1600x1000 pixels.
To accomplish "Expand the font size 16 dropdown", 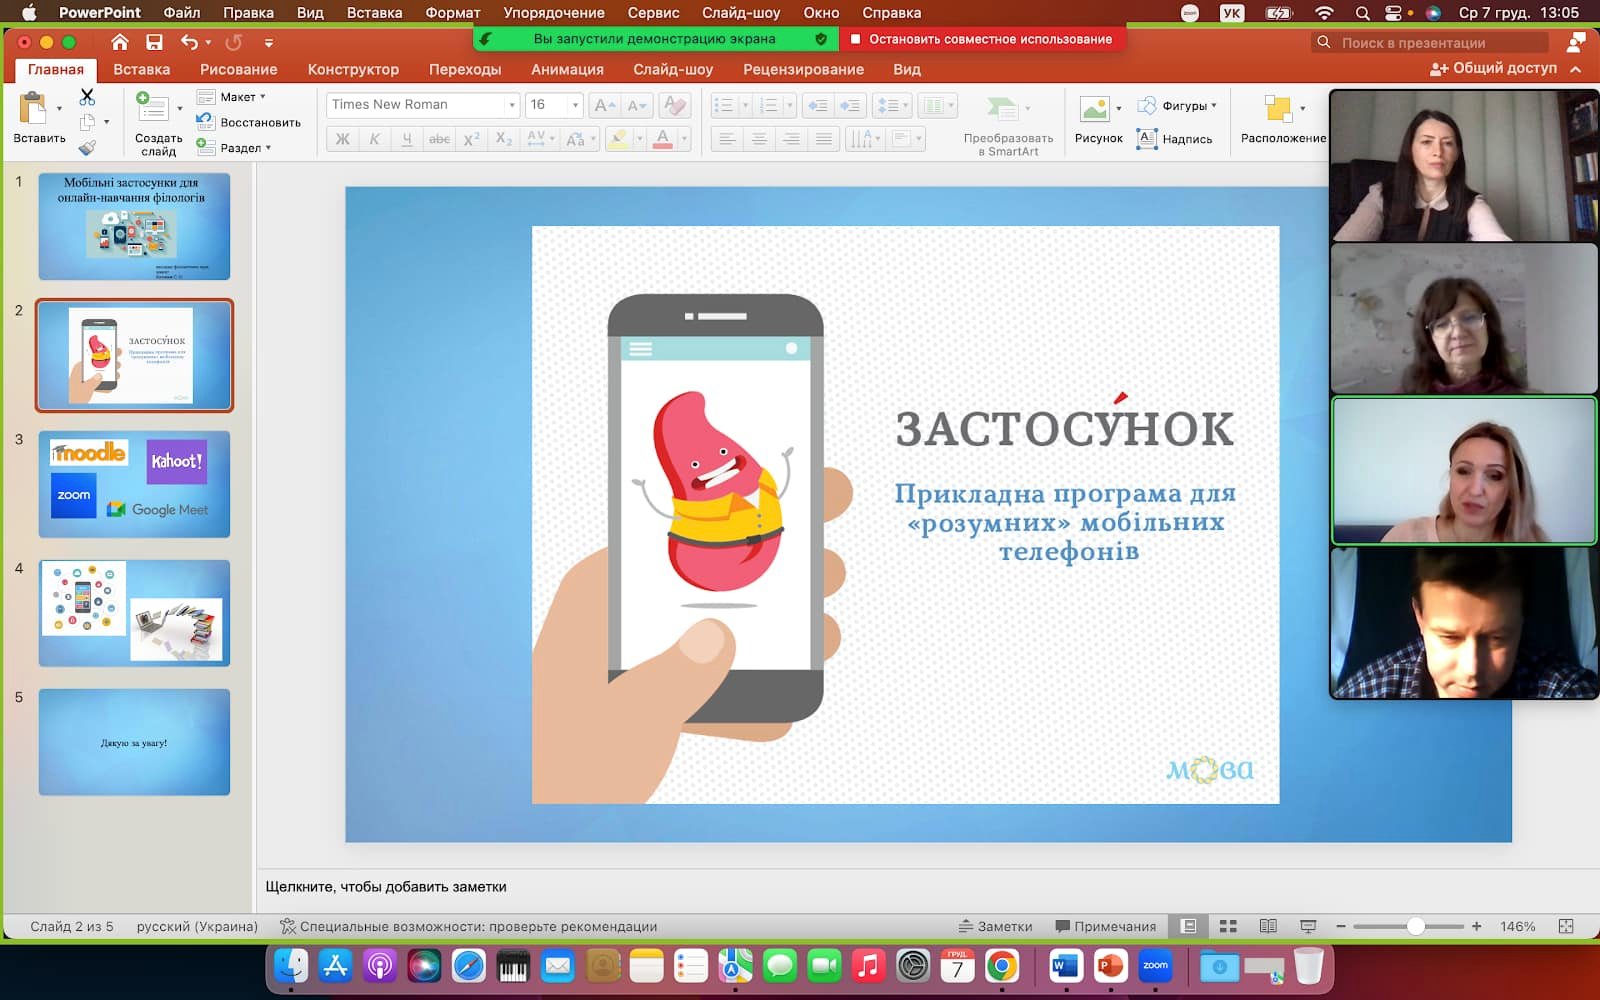I will [x=575, y=105].
